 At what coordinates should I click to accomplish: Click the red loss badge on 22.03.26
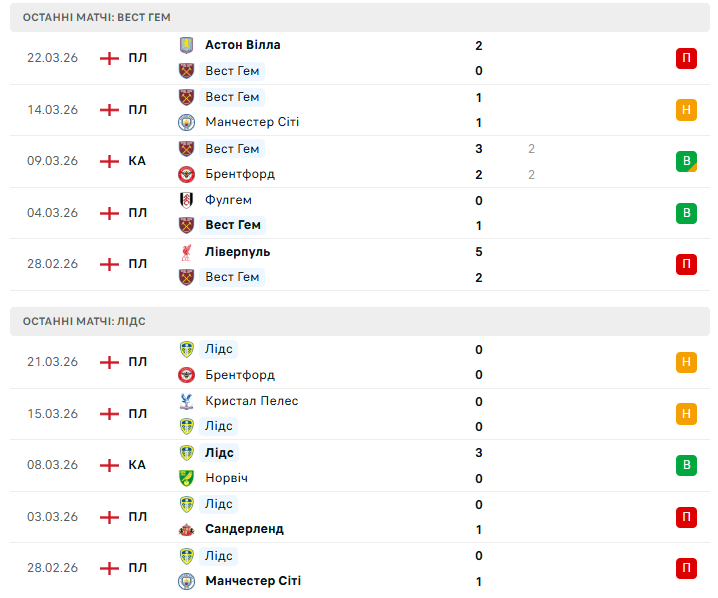(x=686, y=58)
